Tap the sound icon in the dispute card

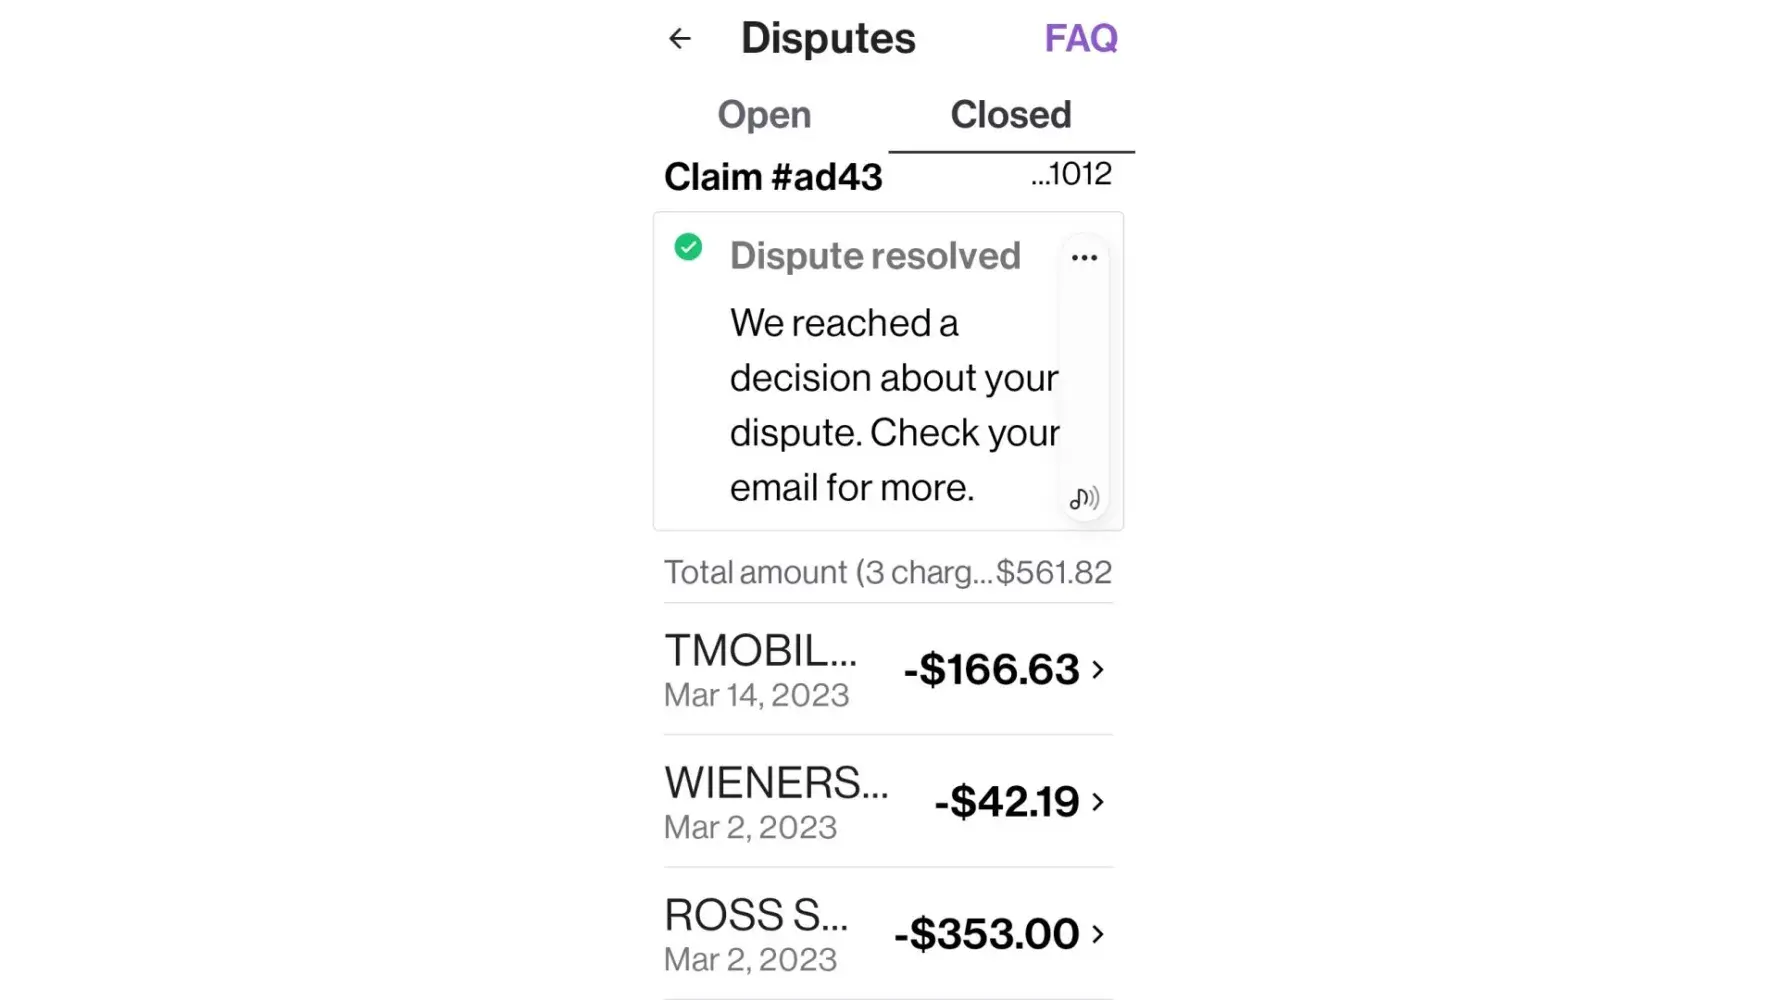1084,498
